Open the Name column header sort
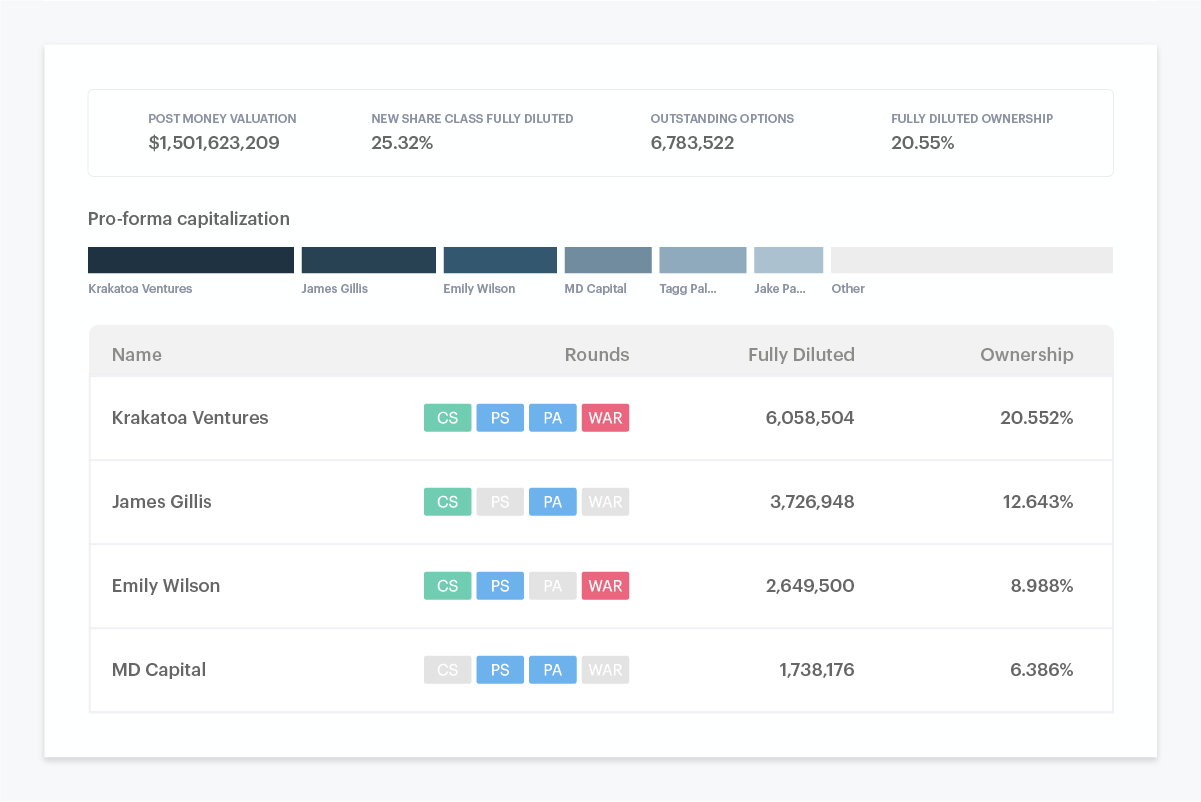This screenshot has width=1201, height=802. tap(136, 354)
